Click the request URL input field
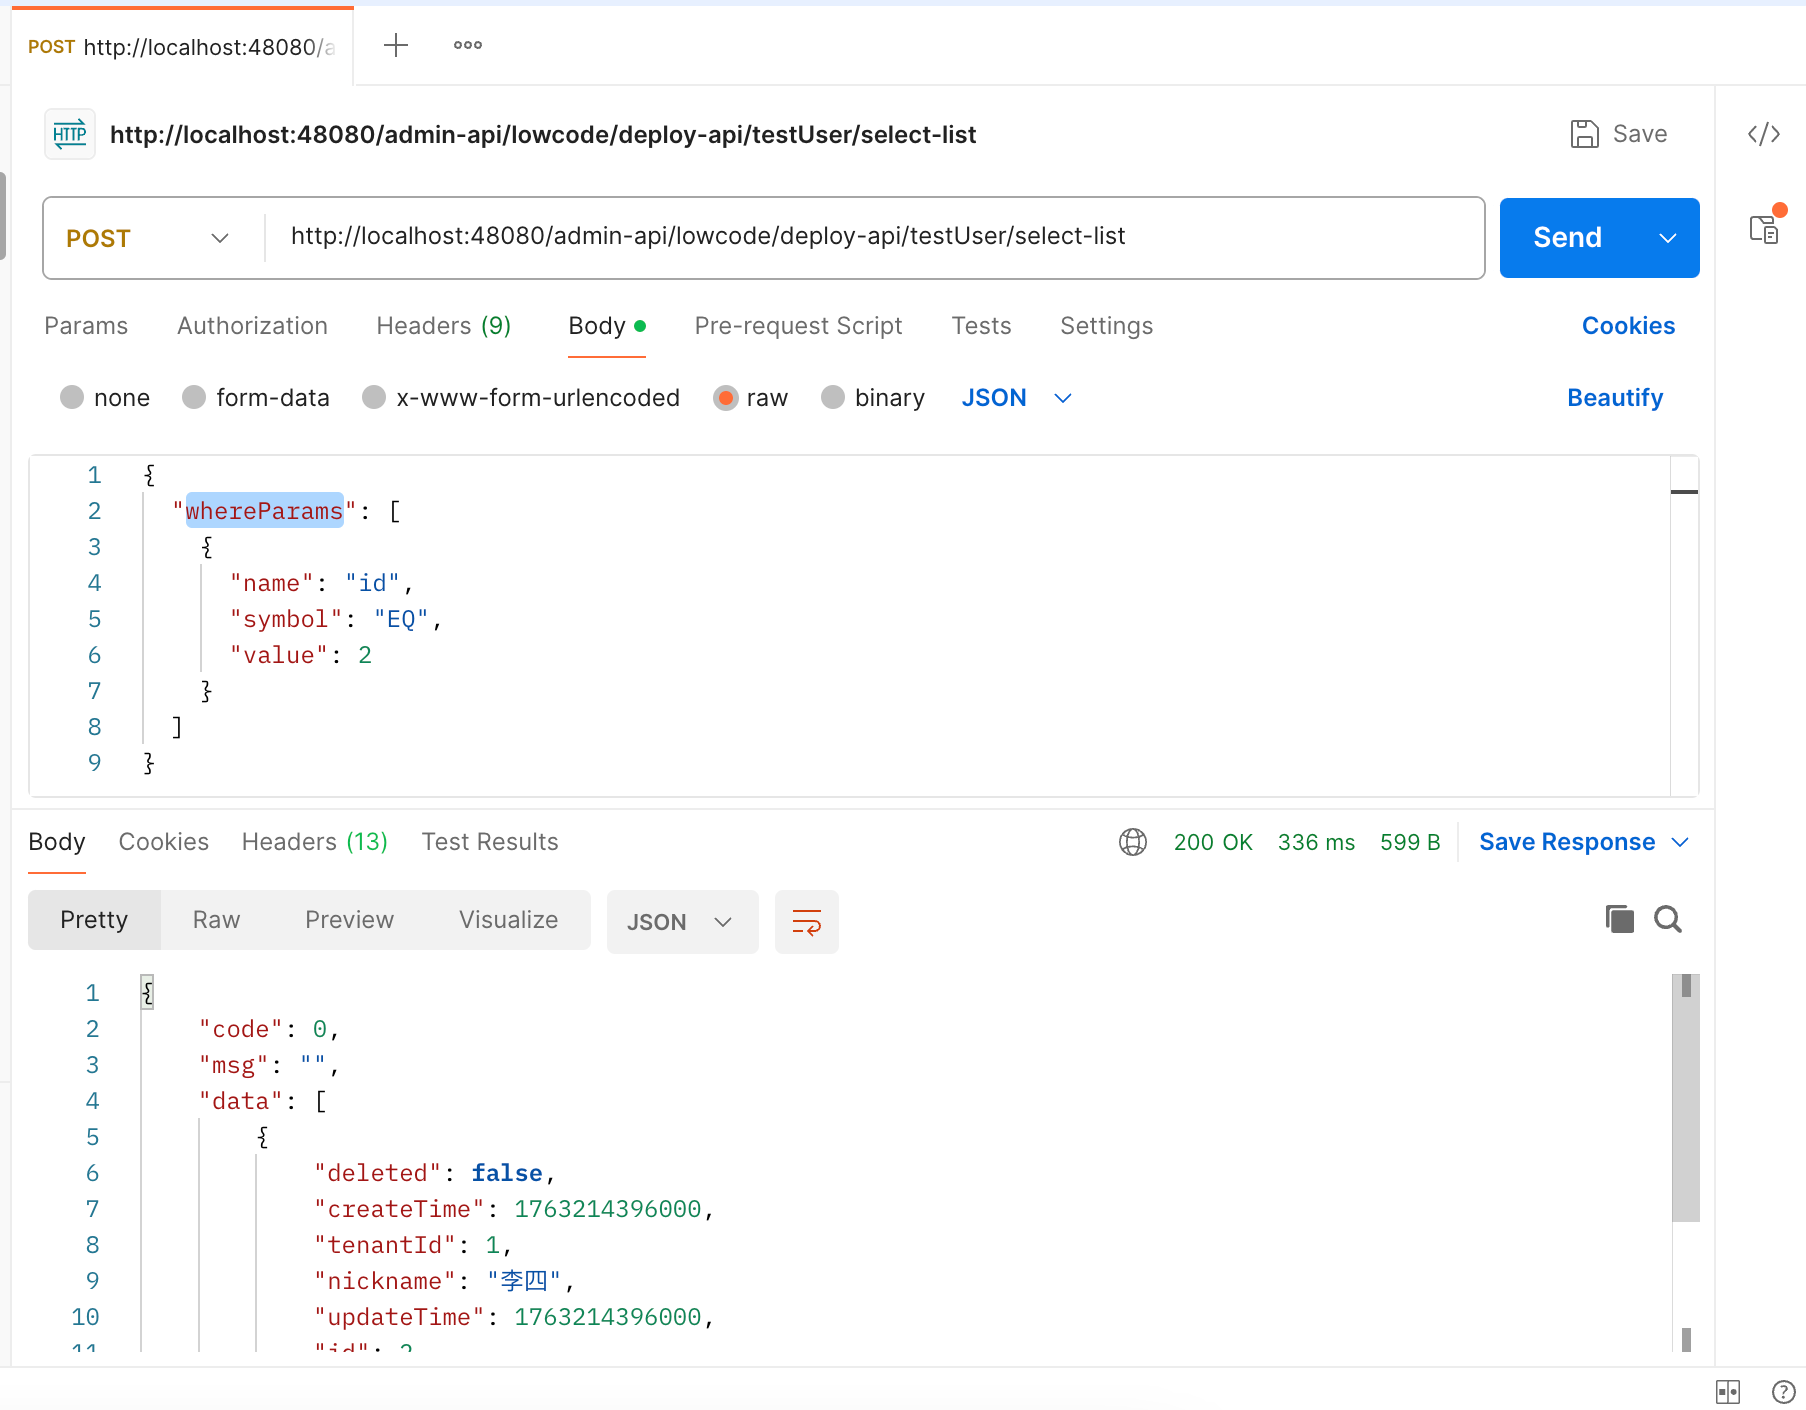The height and width of the screenshot is (1410, 1806). point(870,236)
